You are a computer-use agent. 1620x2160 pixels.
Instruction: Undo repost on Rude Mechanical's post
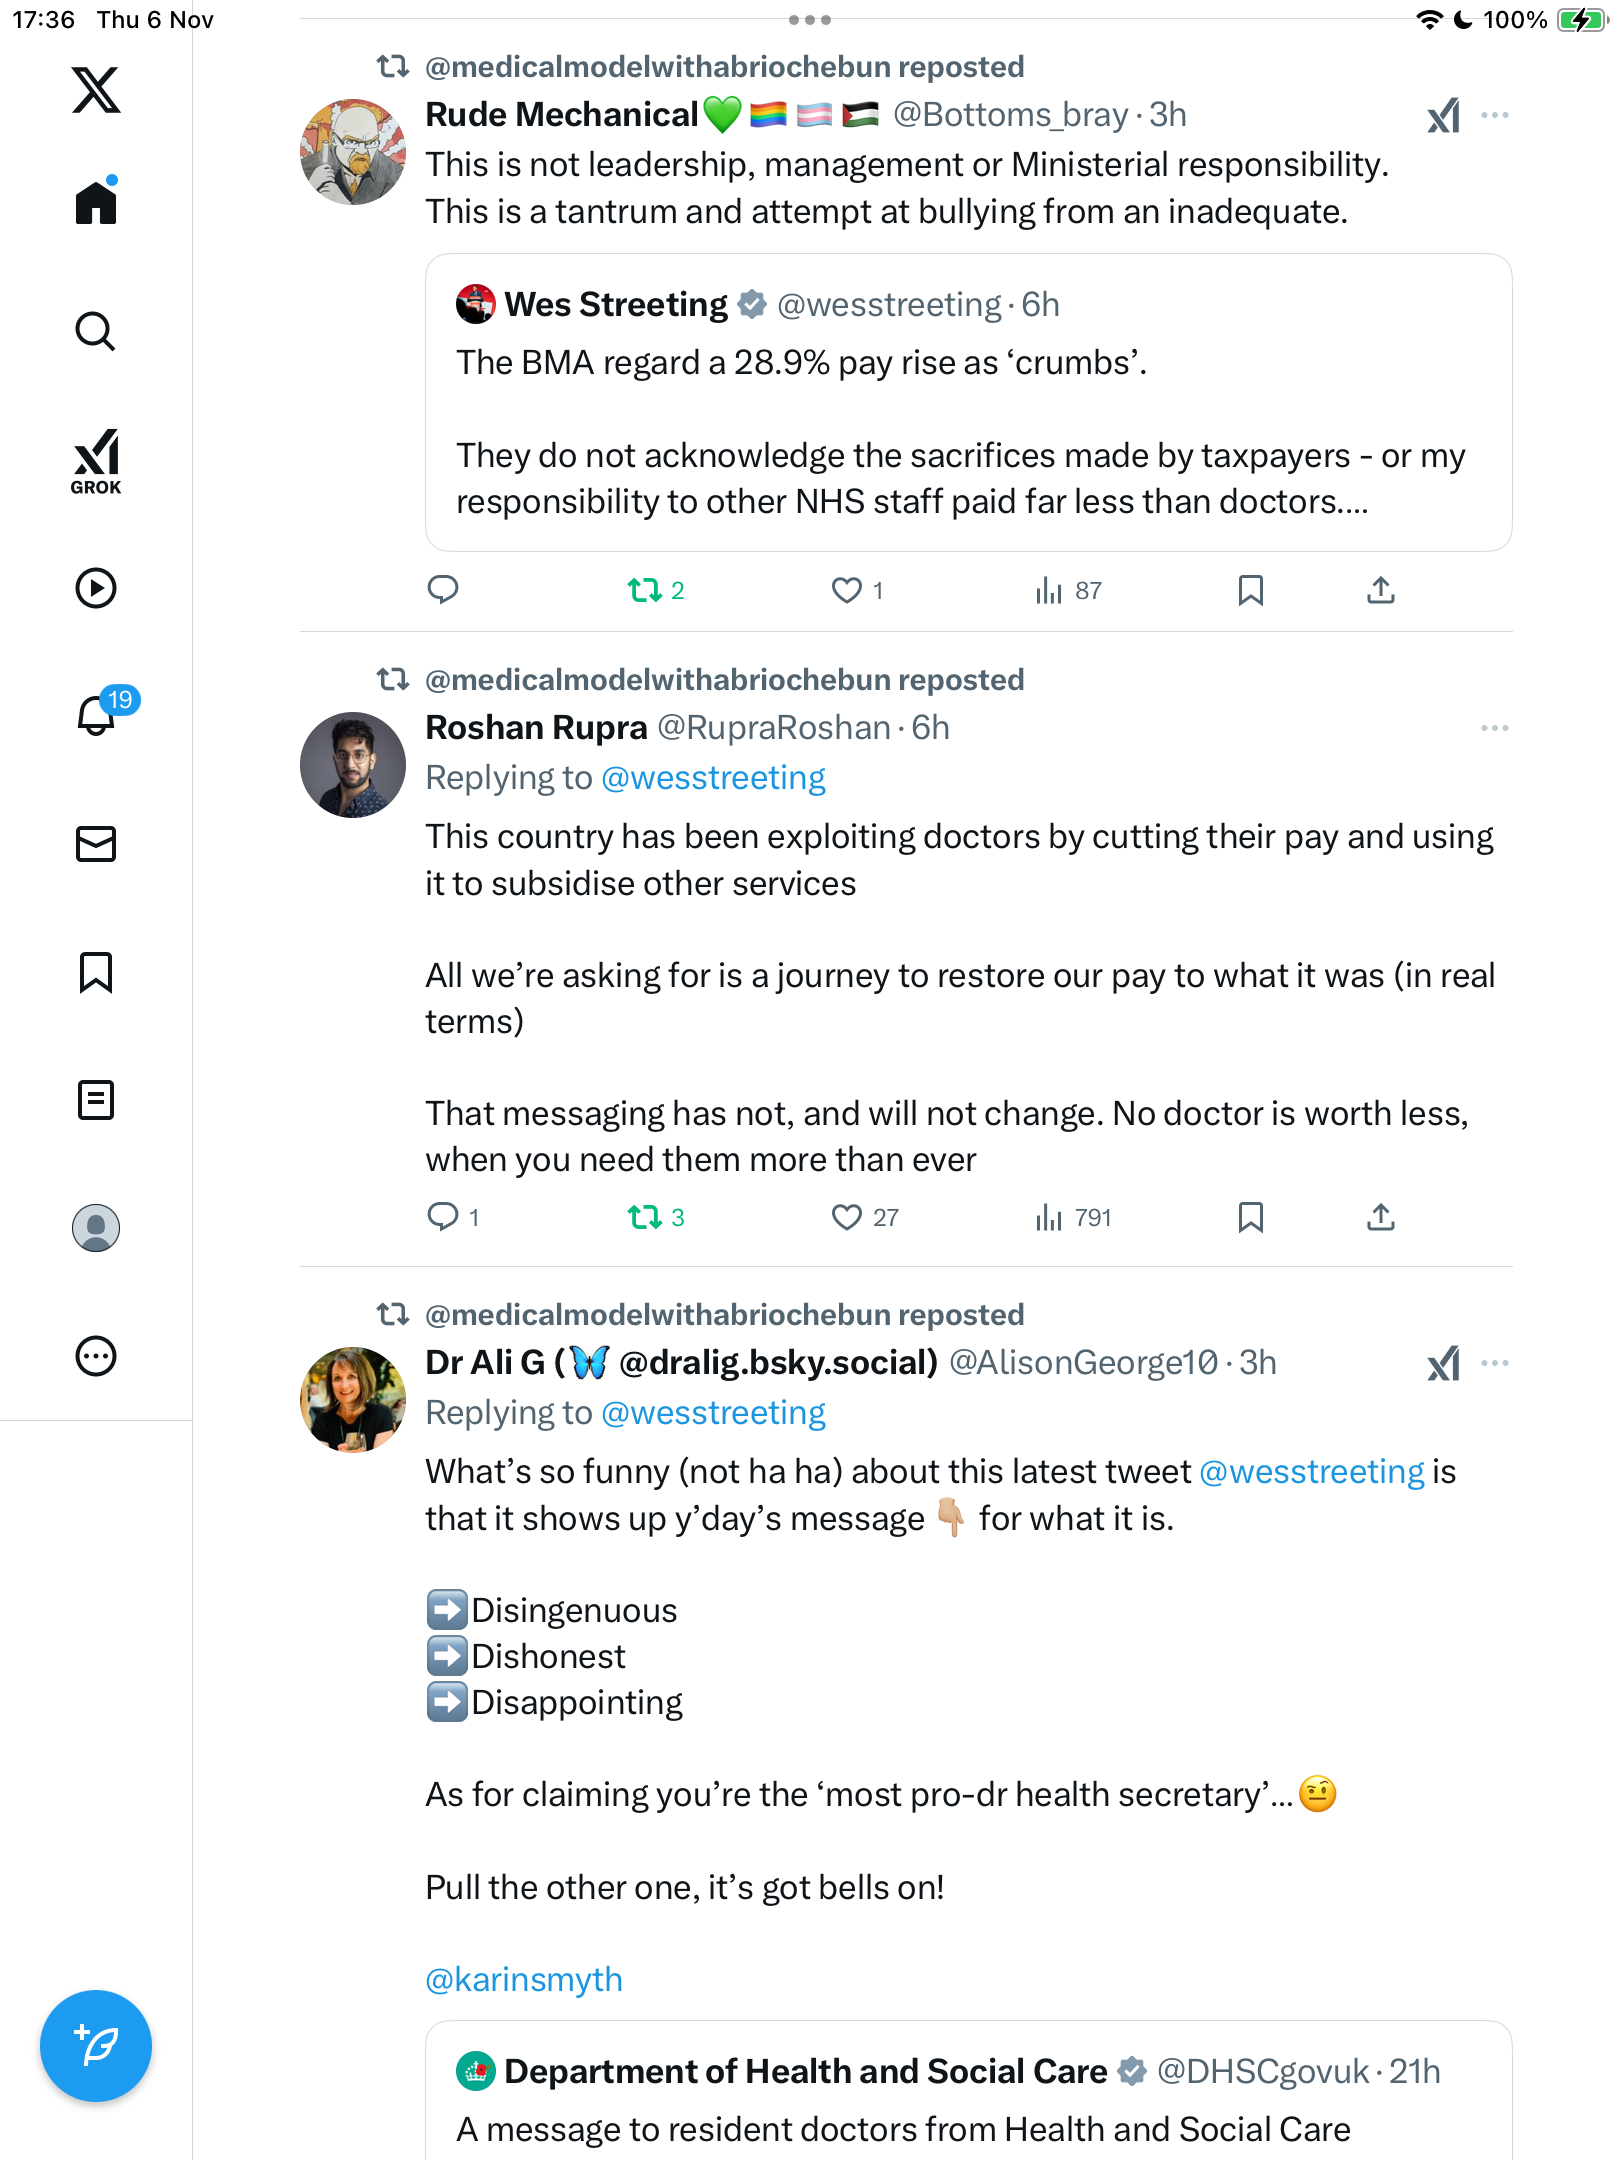pos(645,591)
